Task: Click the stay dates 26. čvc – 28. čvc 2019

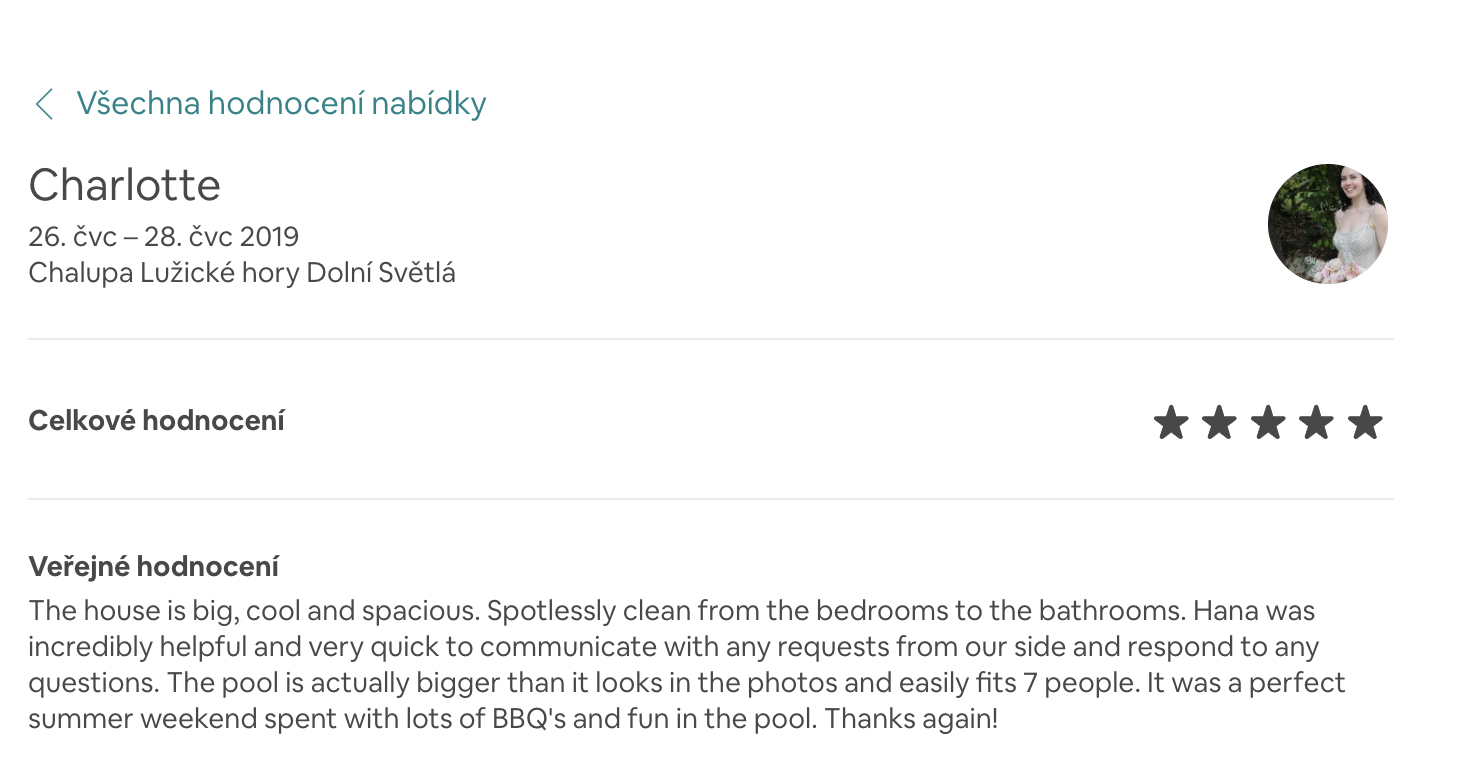Action: tap(164, 237)
